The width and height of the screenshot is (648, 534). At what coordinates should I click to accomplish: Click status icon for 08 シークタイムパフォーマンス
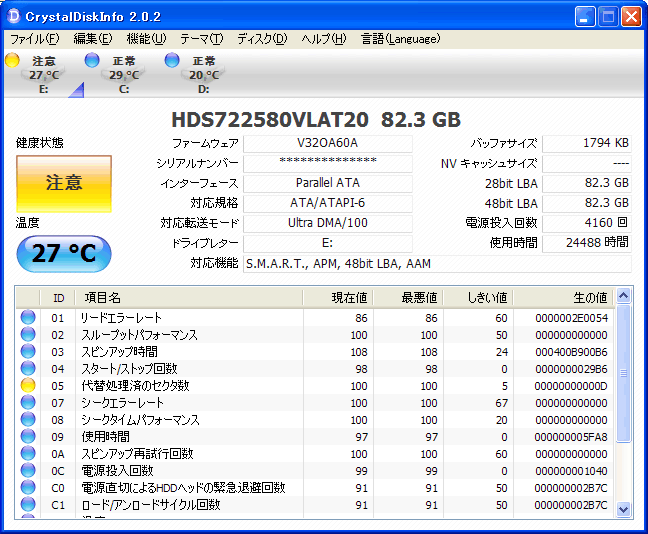pyautogui.click(x=28, y=419)
